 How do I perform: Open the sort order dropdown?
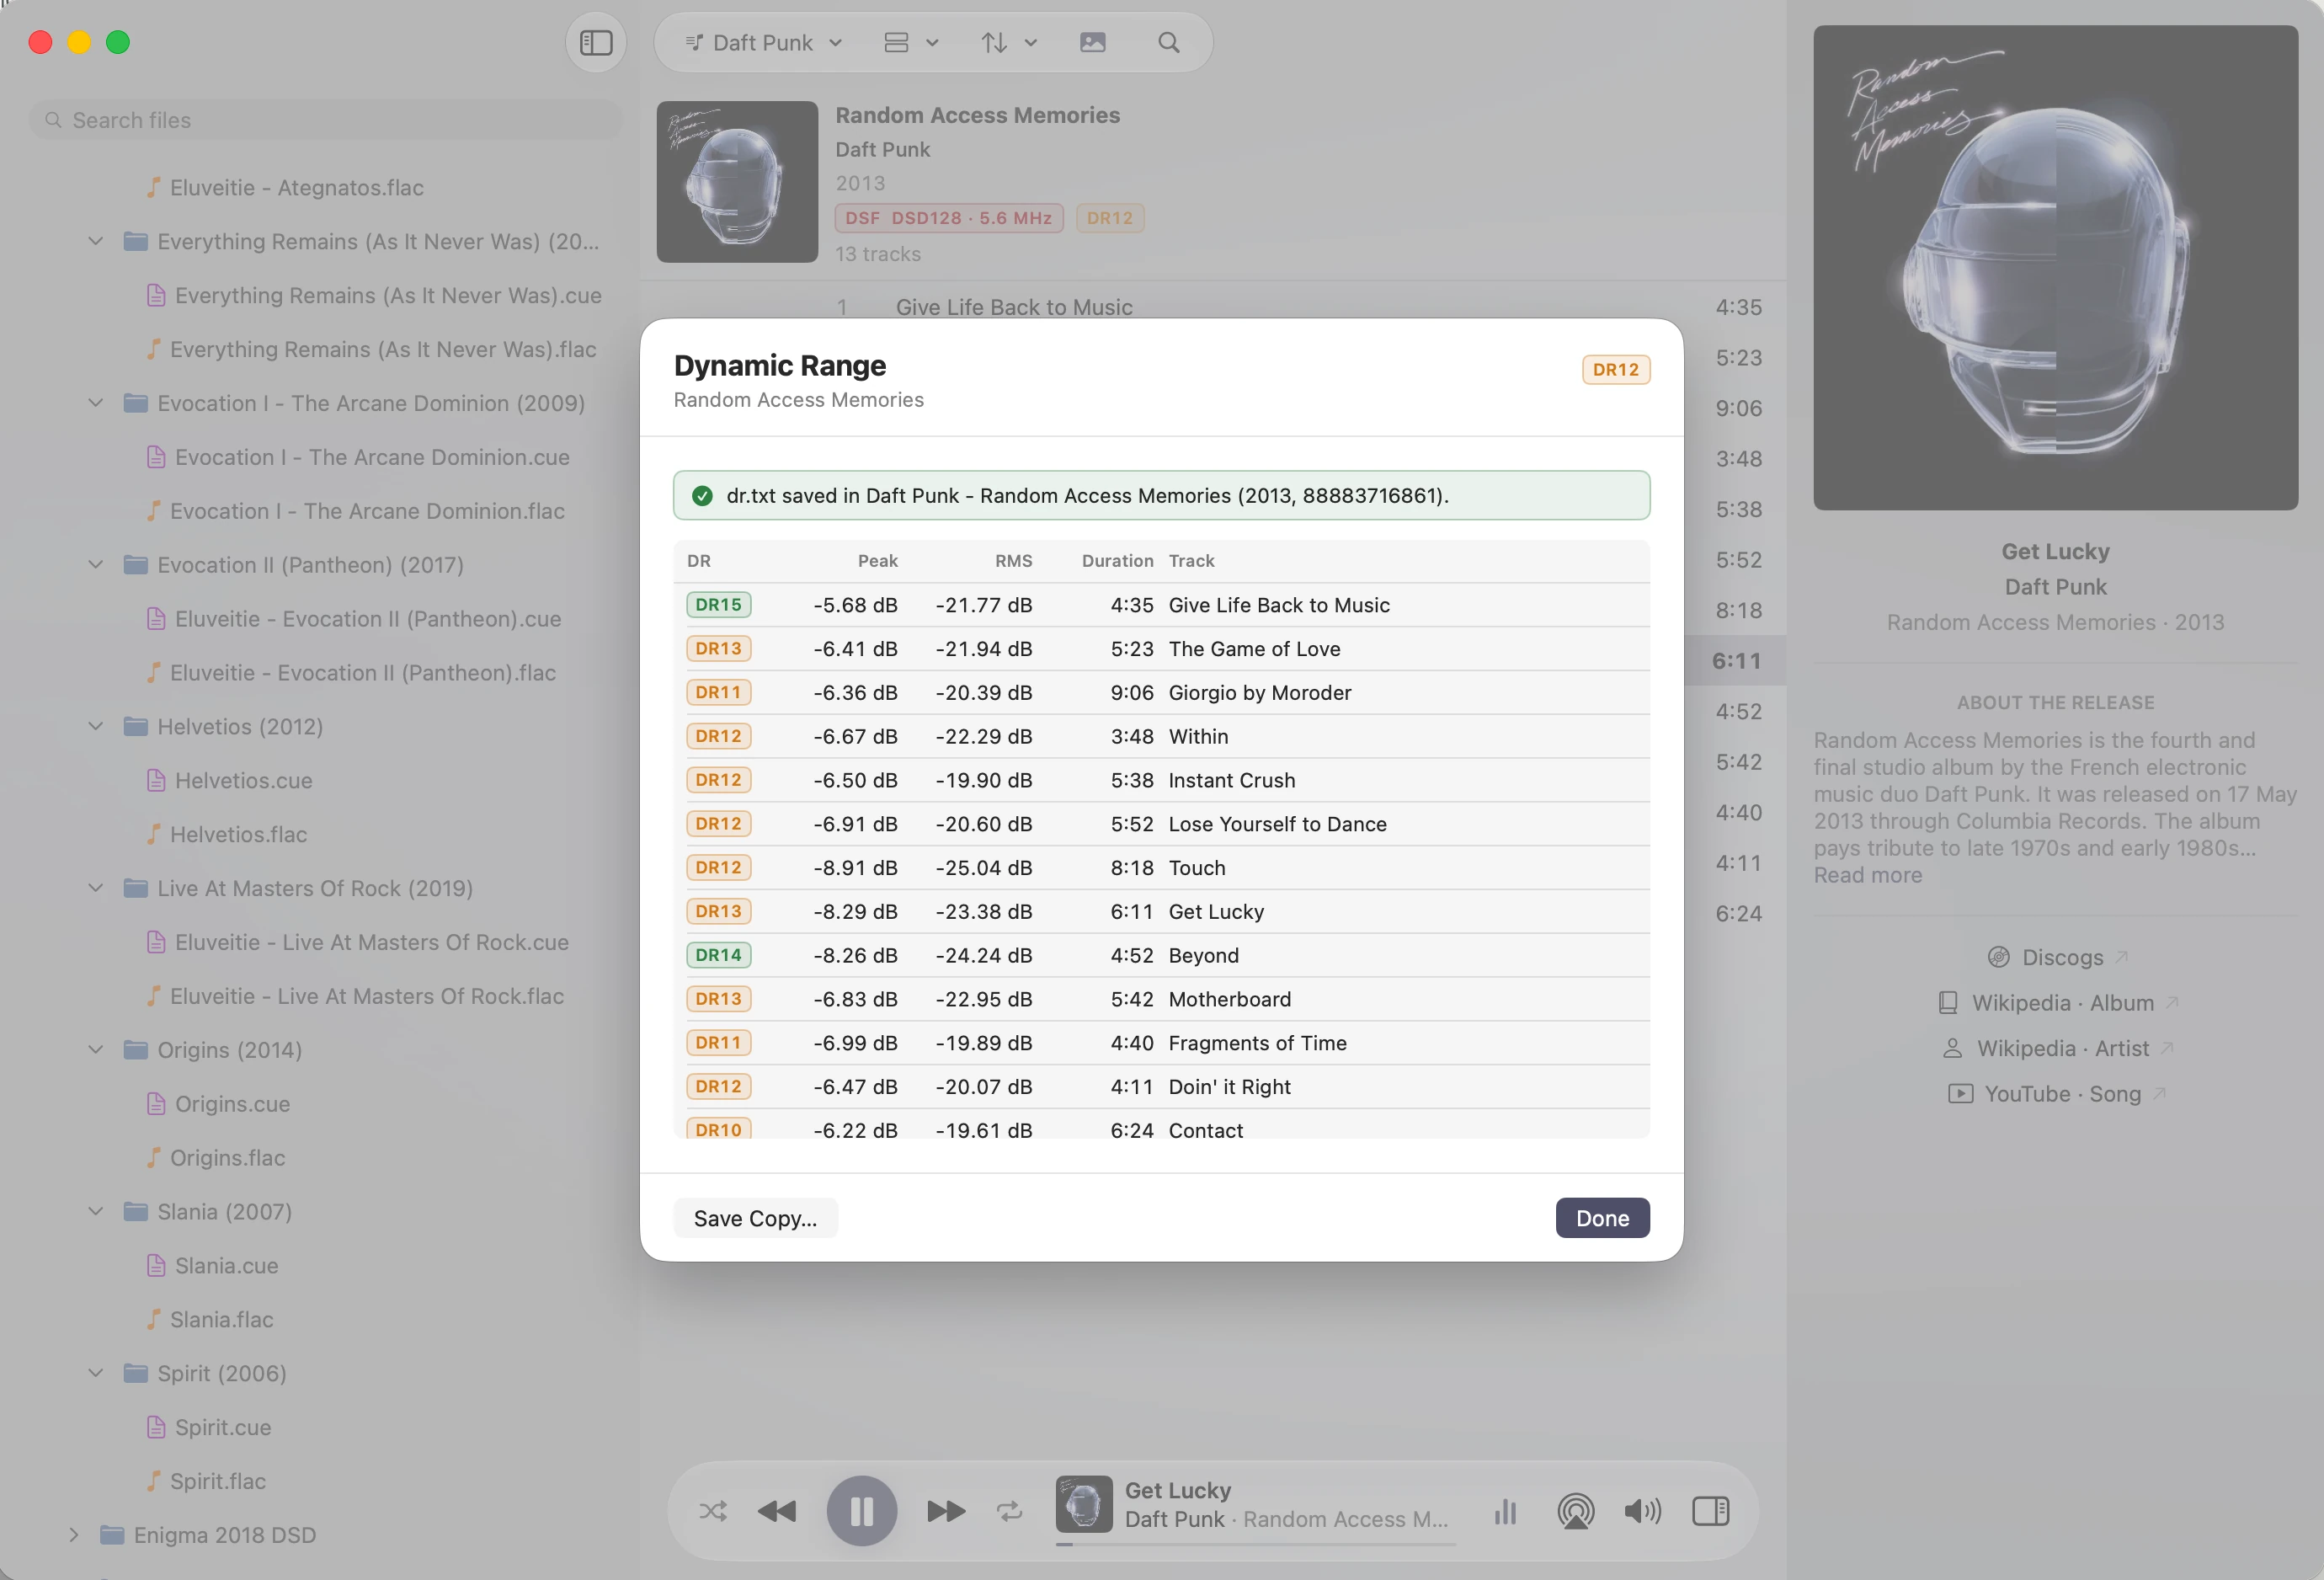tap(1009, 43)
